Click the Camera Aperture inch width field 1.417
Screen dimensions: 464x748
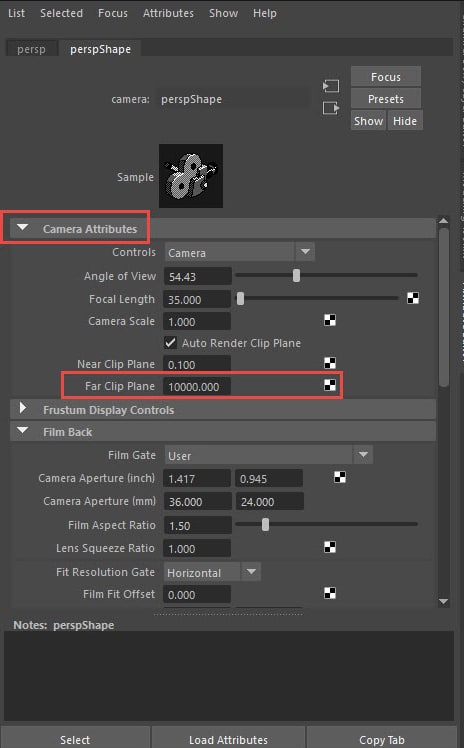coord(197,478)
